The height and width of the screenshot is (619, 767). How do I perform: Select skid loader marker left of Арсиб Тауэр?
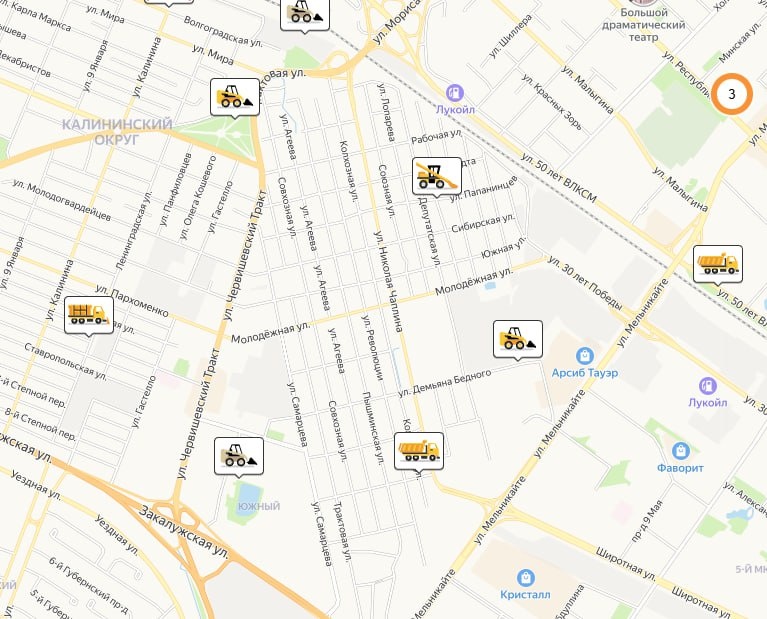click(x=518, y=339)
